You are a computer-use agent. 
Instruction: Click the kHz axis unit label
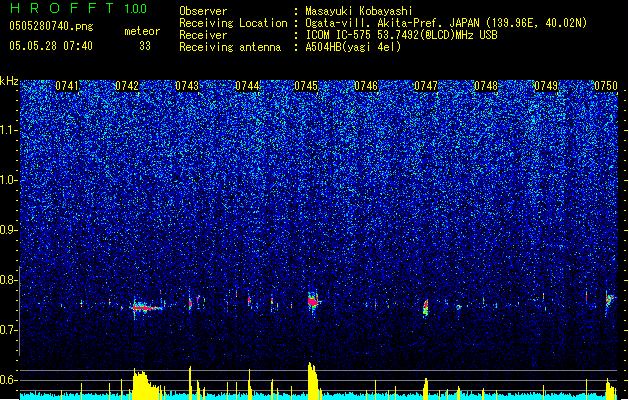9,81
